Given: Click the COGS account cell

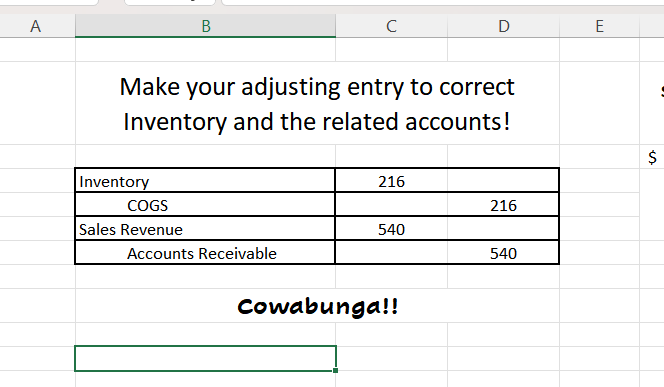Looking at the screenshot, I should (205, 205).
